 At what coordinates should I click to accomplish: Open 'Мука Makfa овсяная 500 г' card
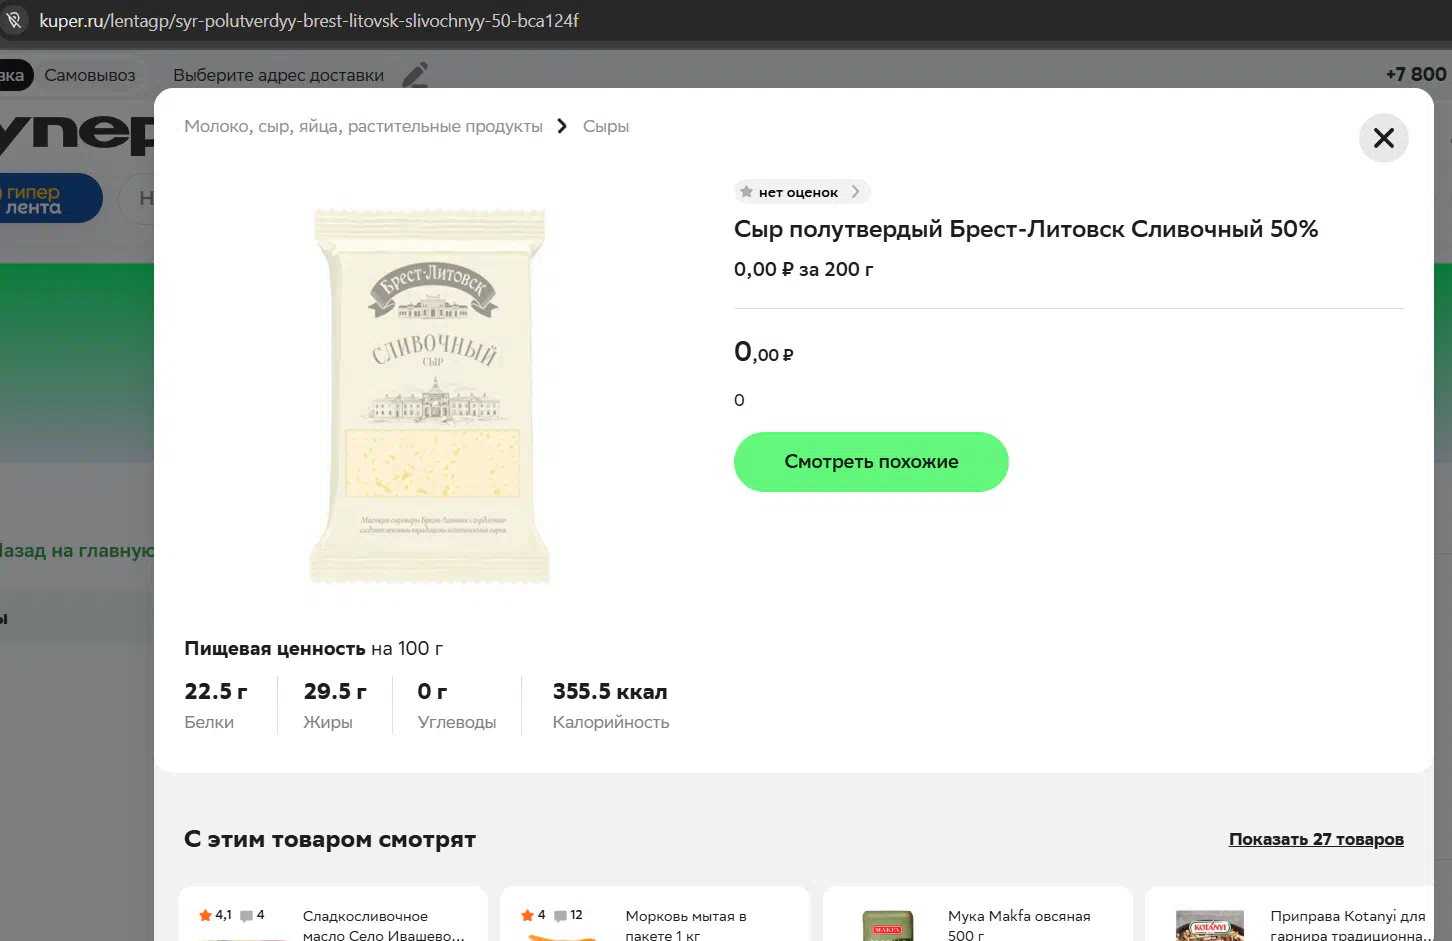click(x=978, y=913)
